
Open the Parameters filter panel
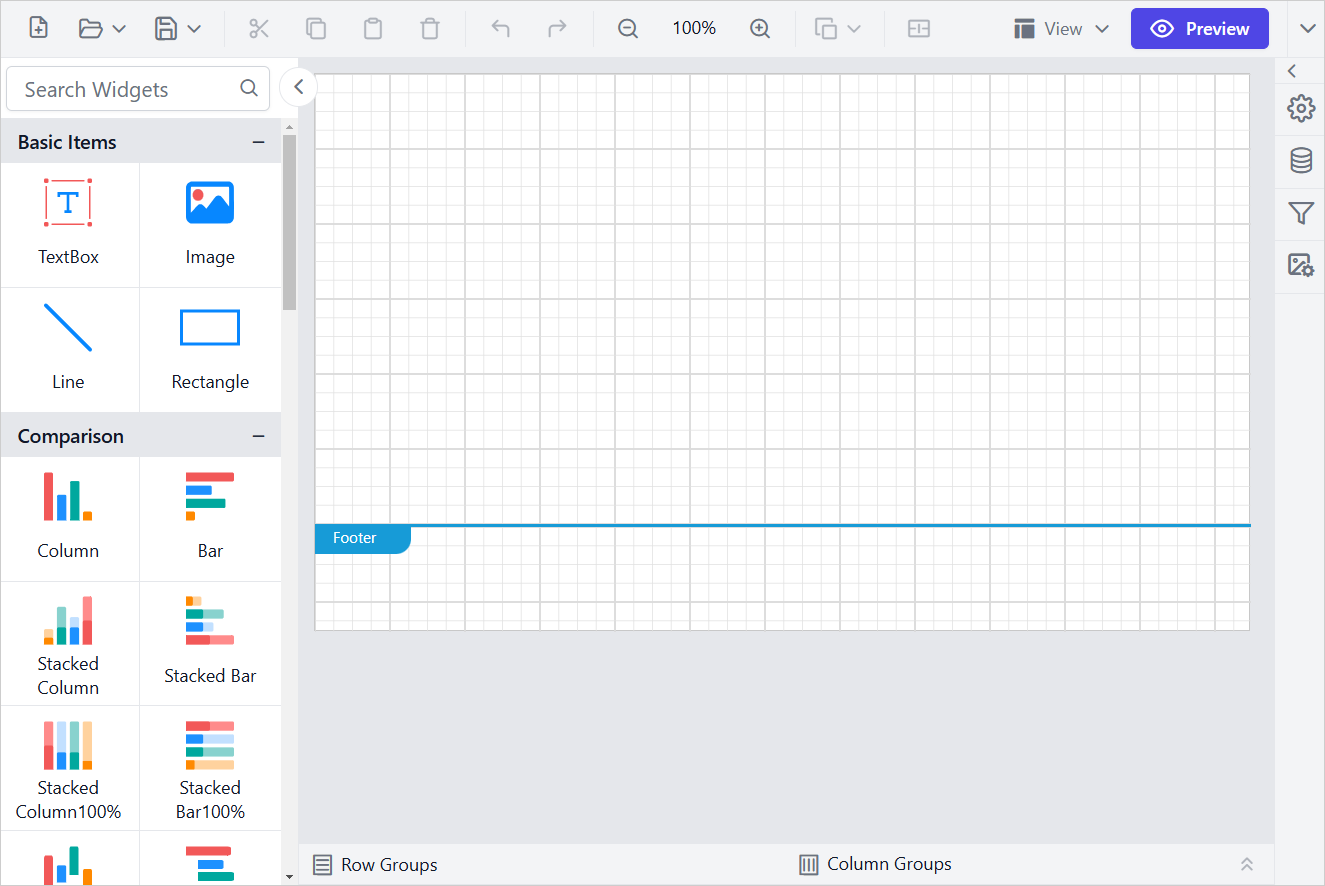[x=1300, y=212]
